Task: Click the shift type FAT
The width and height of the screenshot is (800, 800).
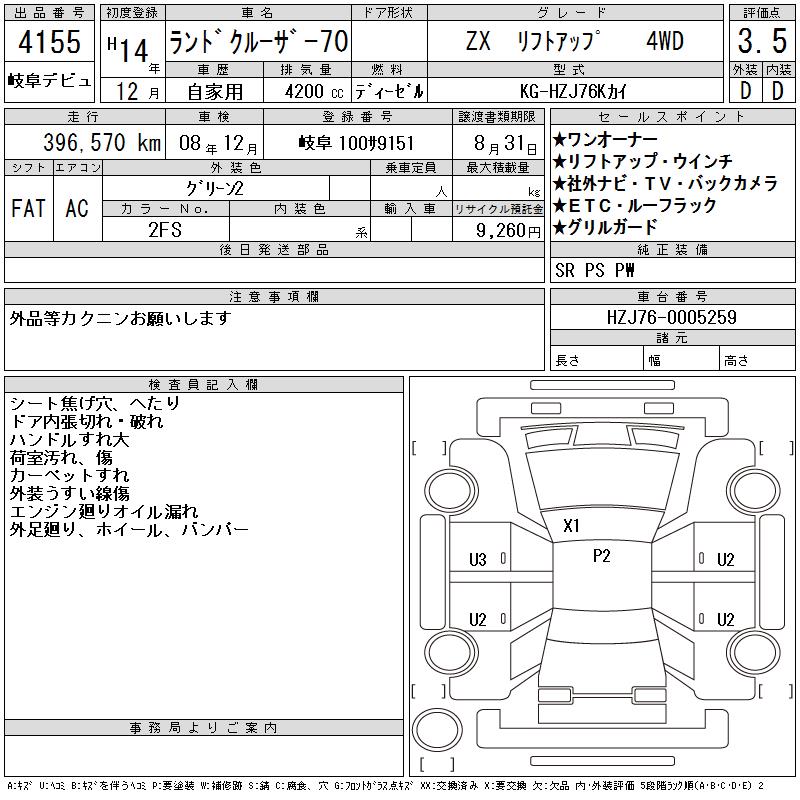Action: 29,208
